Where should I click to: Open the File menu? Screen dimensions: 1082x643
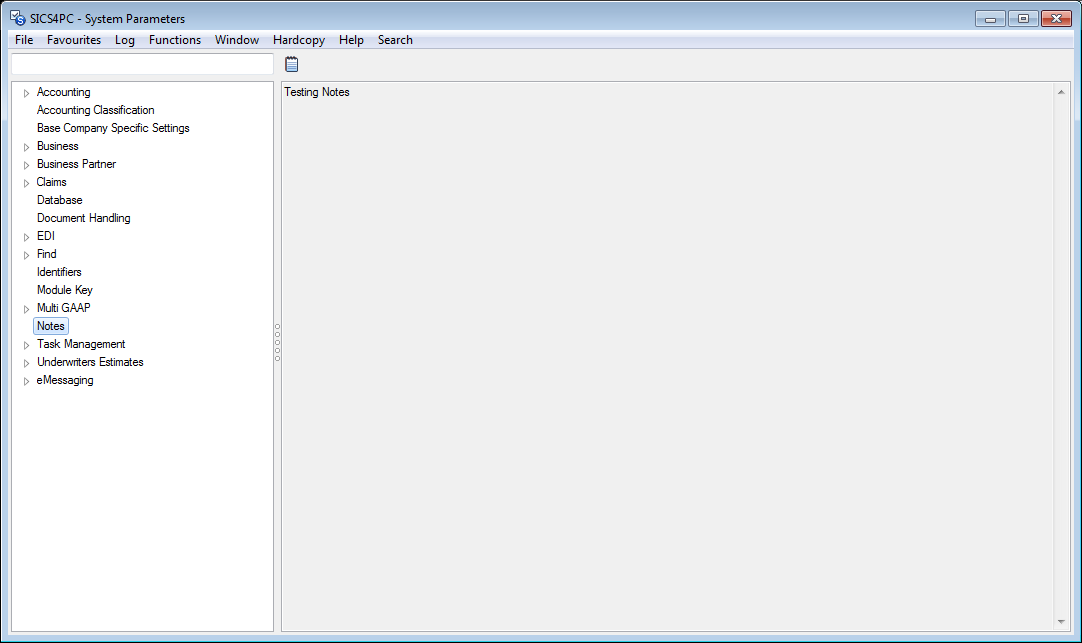[x=24, y=40]
